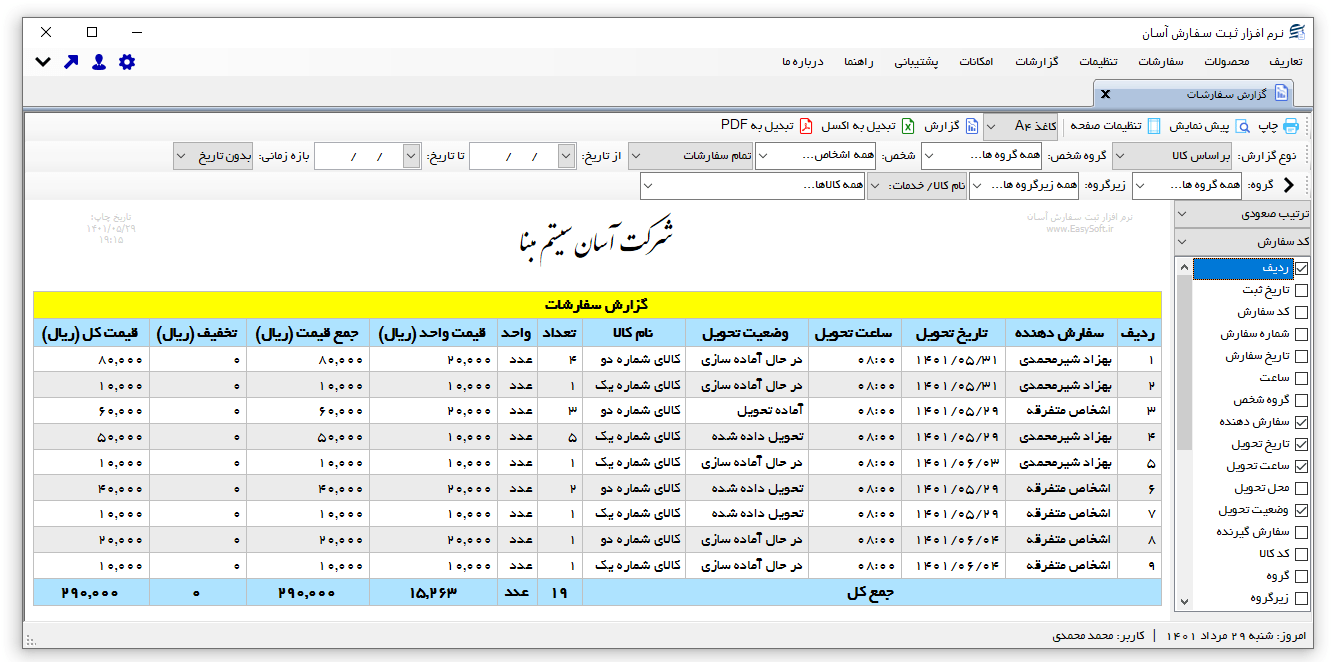Viewport: 1333px width, 662px height.
Task: Open the سفارشات menu
Action: click(1161, 62)
